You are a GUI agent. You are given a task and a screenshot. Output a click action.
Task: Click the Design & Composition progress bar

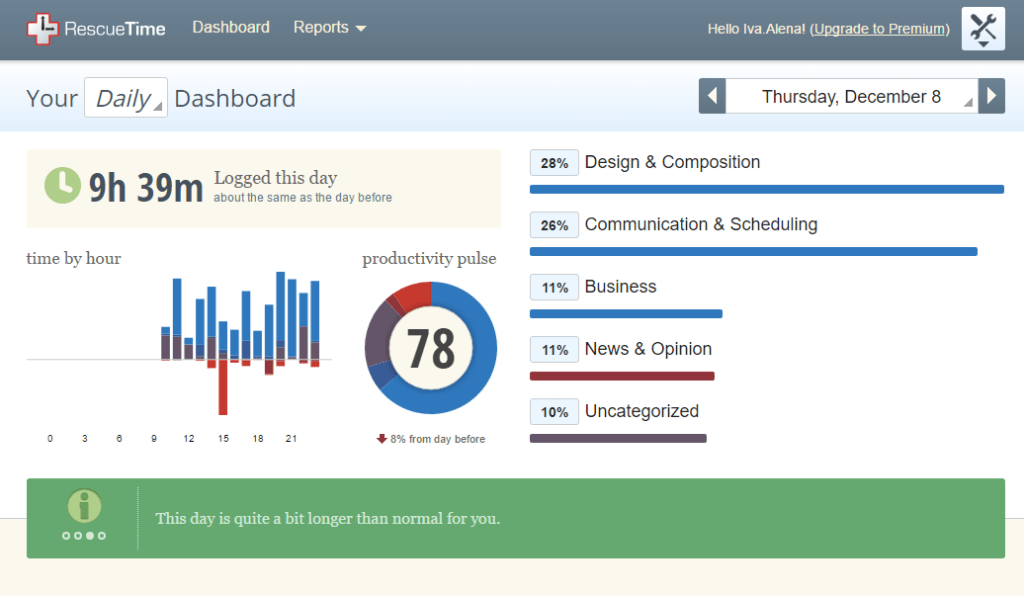coord(766,189)
